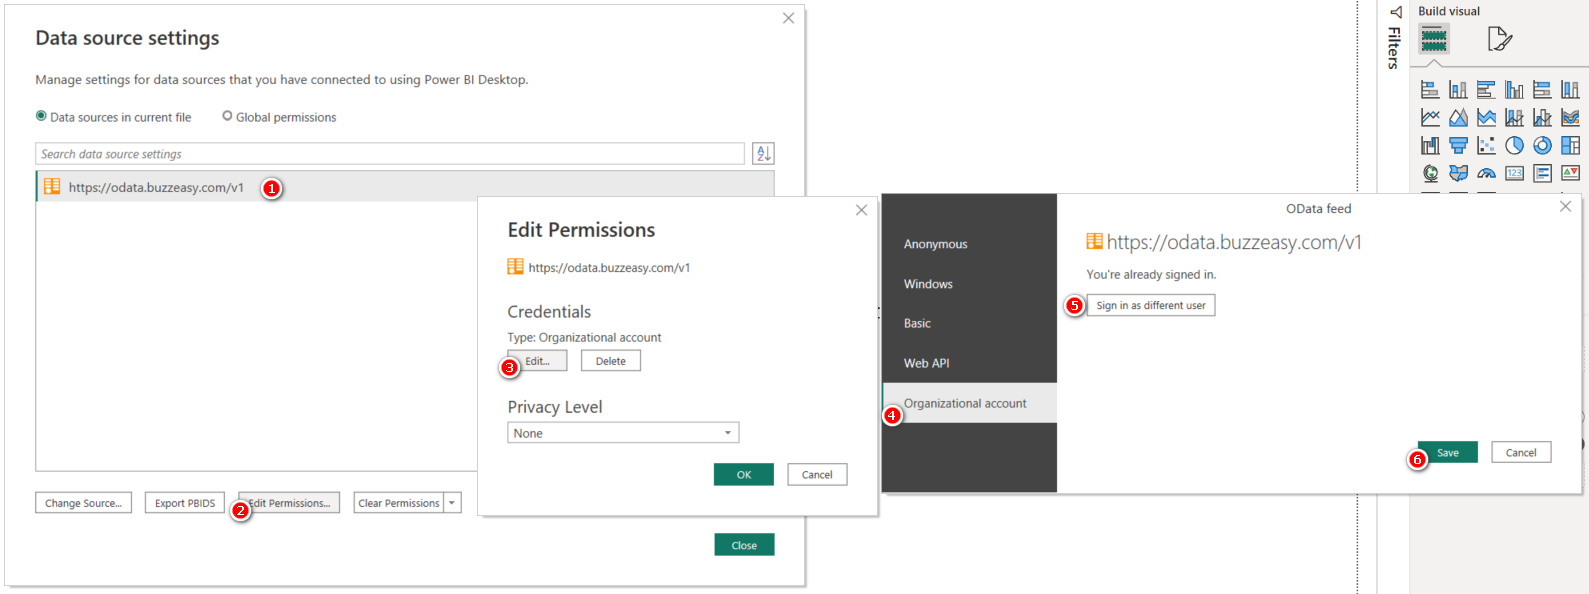The width and height of the screenshot is (1589, 594).
Task: Open the Format visual brush tab
Action: pyautogui.click(x=1499, y=39)
